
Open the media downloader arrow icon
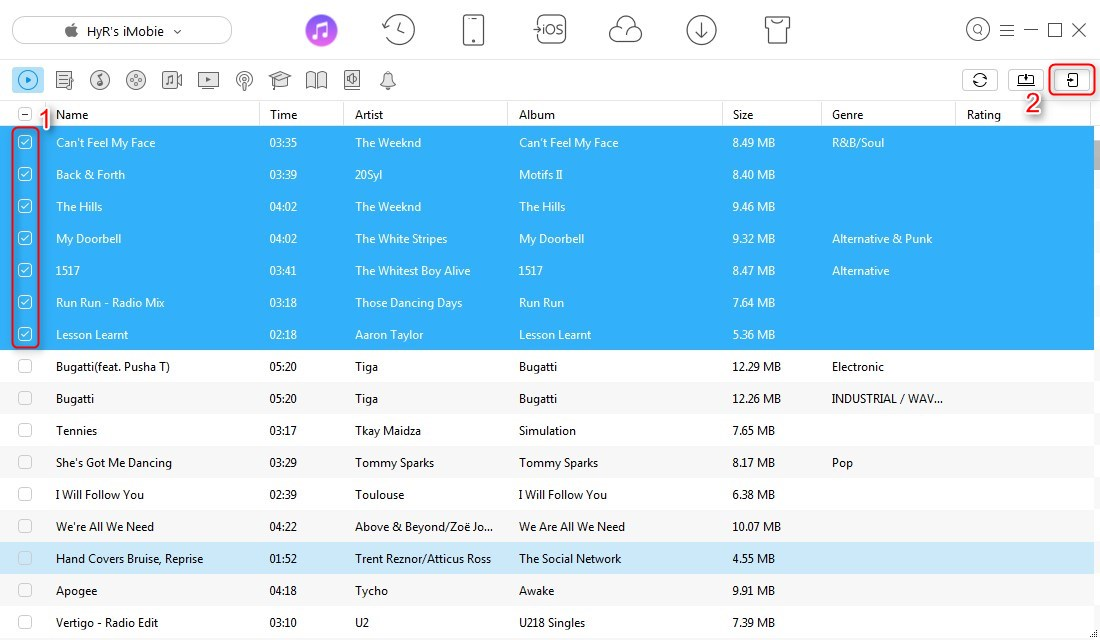click(701, 30)
